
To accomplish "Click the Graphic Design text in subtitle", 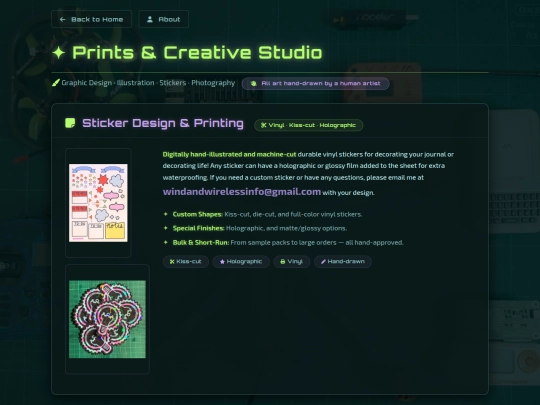I will click(x=86, y=83).
